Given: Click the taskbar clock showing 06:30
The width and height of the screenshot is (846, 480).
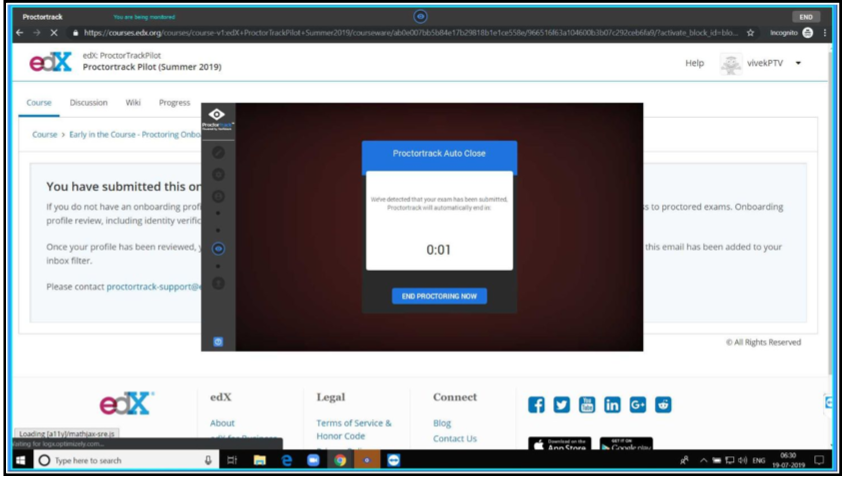Looking at the screenshot, I should pos(788,461).
